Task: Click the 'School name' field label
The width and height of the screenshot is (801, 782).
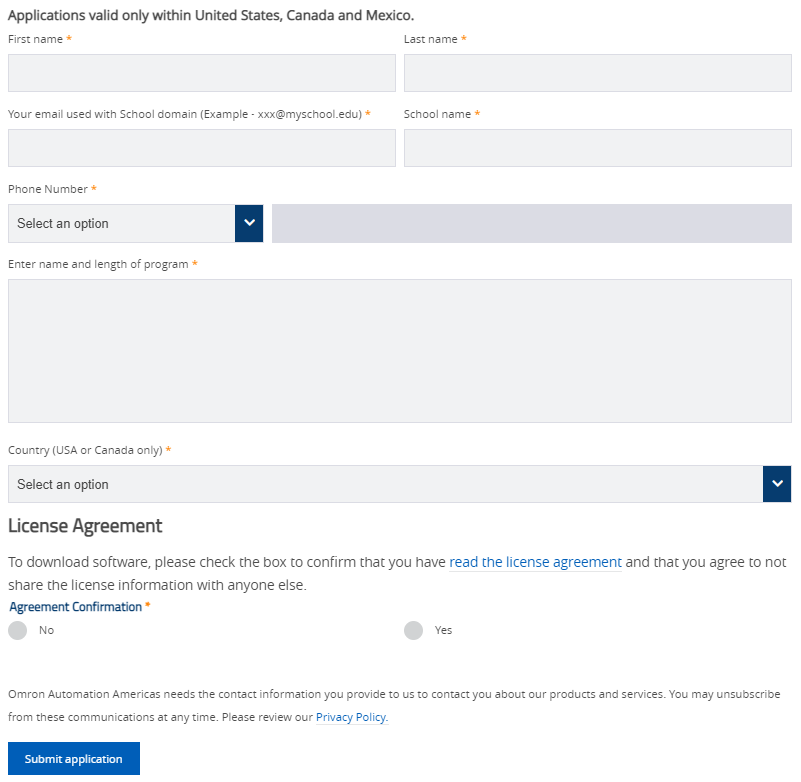Action: (437, 114)
